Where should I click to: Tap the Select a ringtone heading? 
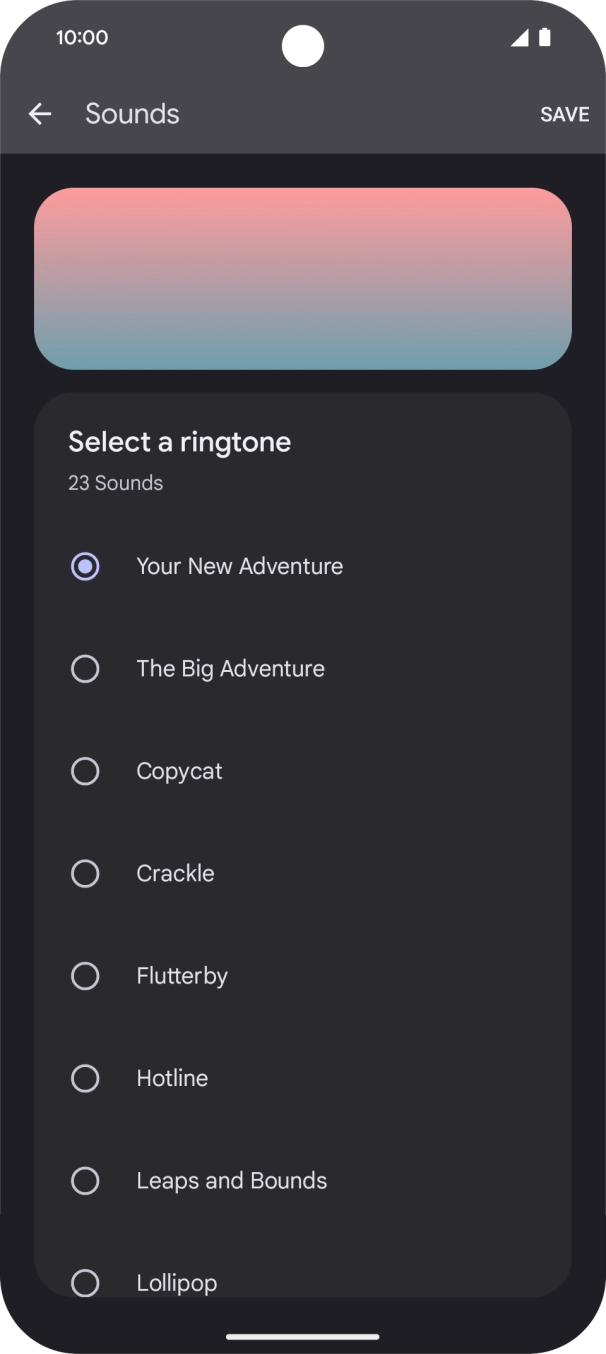(x=179, y=441)
